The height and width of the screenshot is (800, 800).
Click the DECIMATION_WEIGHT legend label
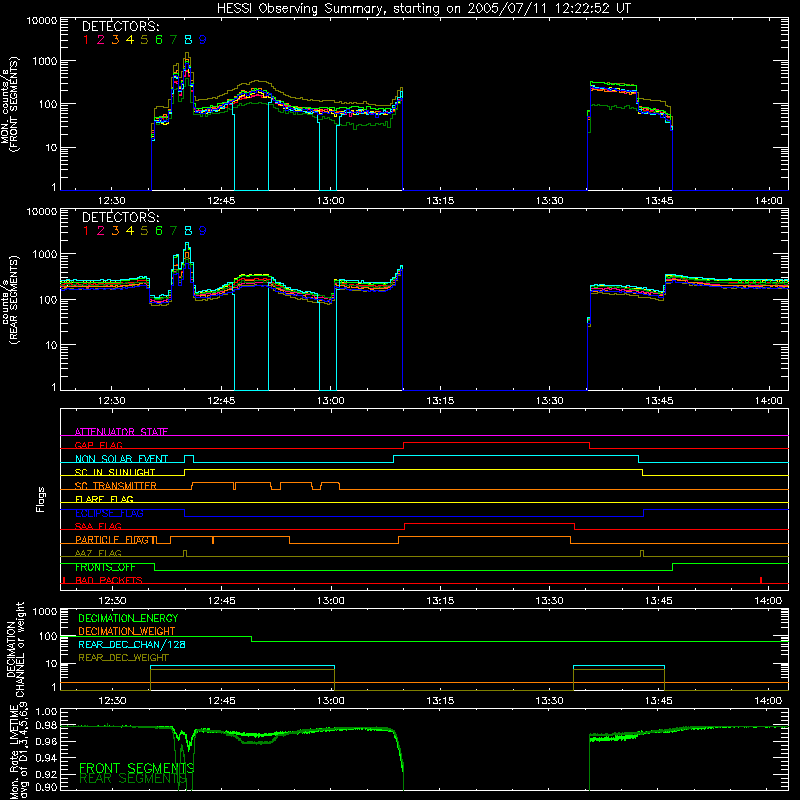point(127,632)
